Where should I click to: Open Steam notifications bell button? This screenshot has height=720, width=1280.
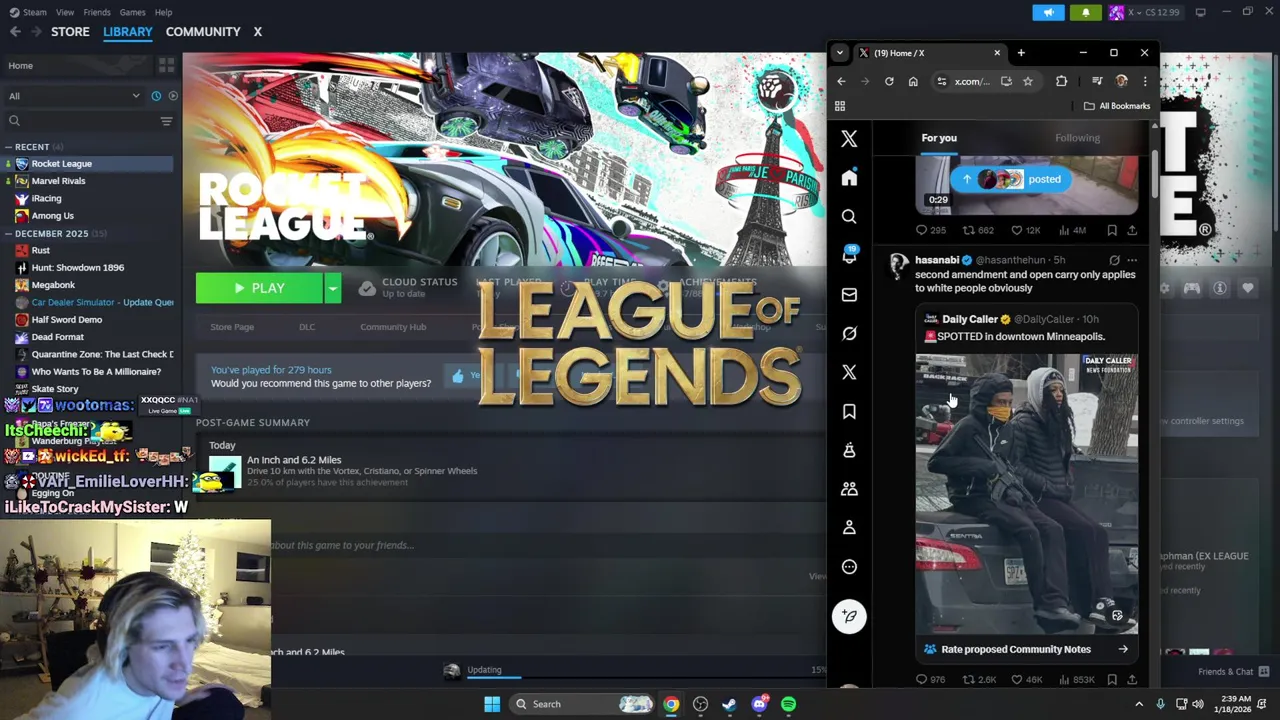click(x=1085, y=12)
